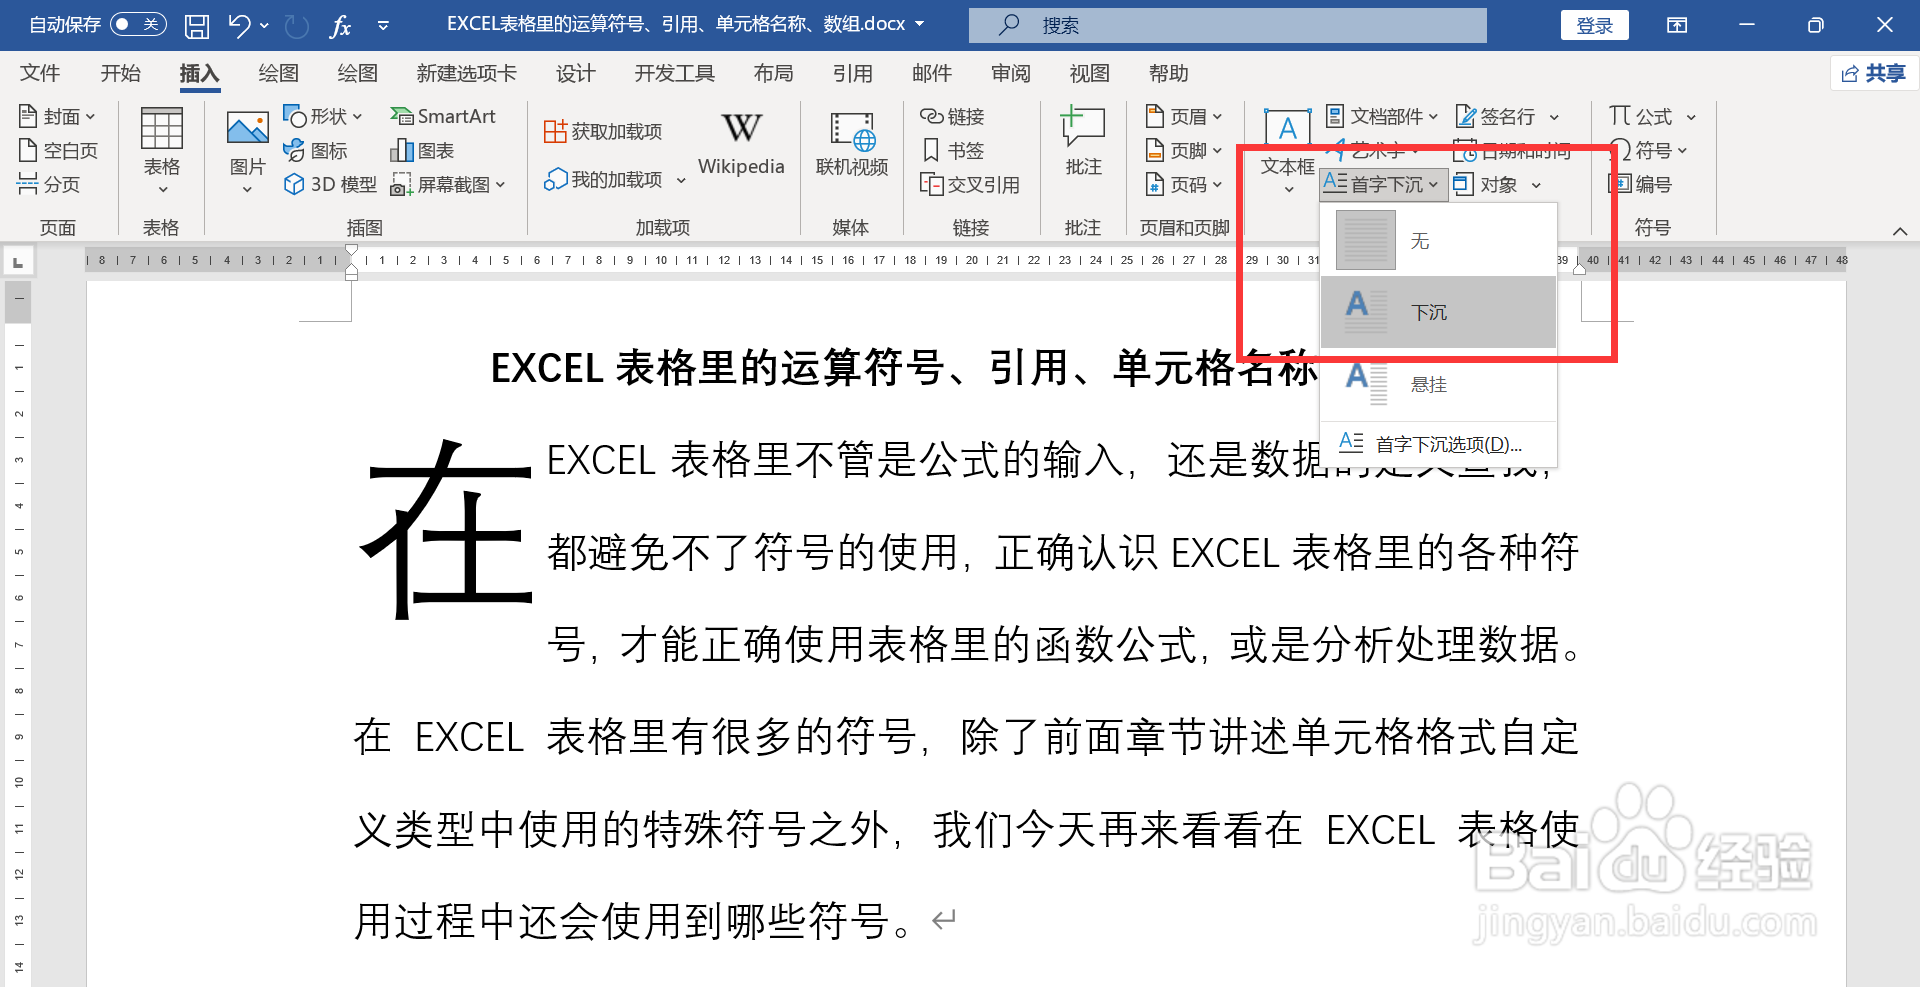This screenshot has height=987, width=1920.
Task: Switch to the 布局 tab
Action: (x=774, y=73)
